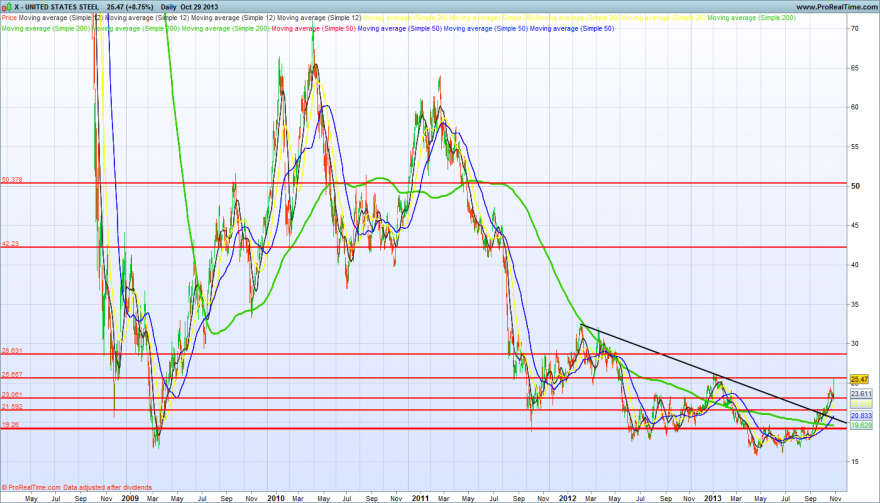This screenshot has height=503, width=880.
Task: Click the 15 tick on price axis
Action: (855, 461)
